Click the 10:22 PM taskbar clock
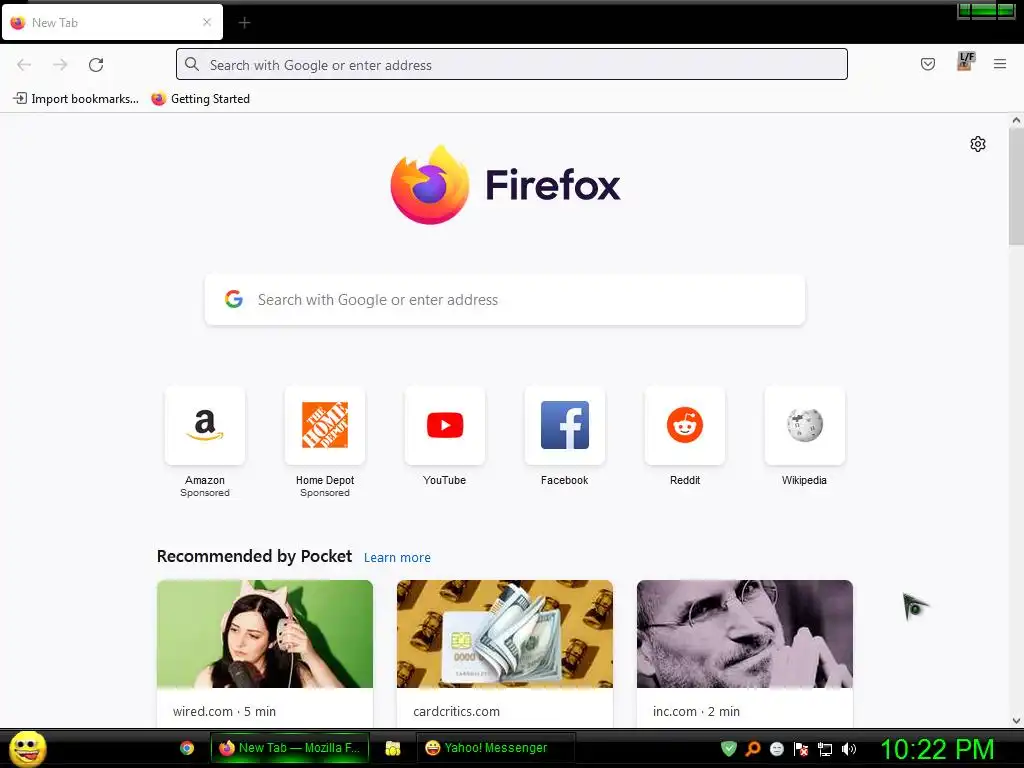Screen dimensions: 1024x768 [x=938, y=749]
